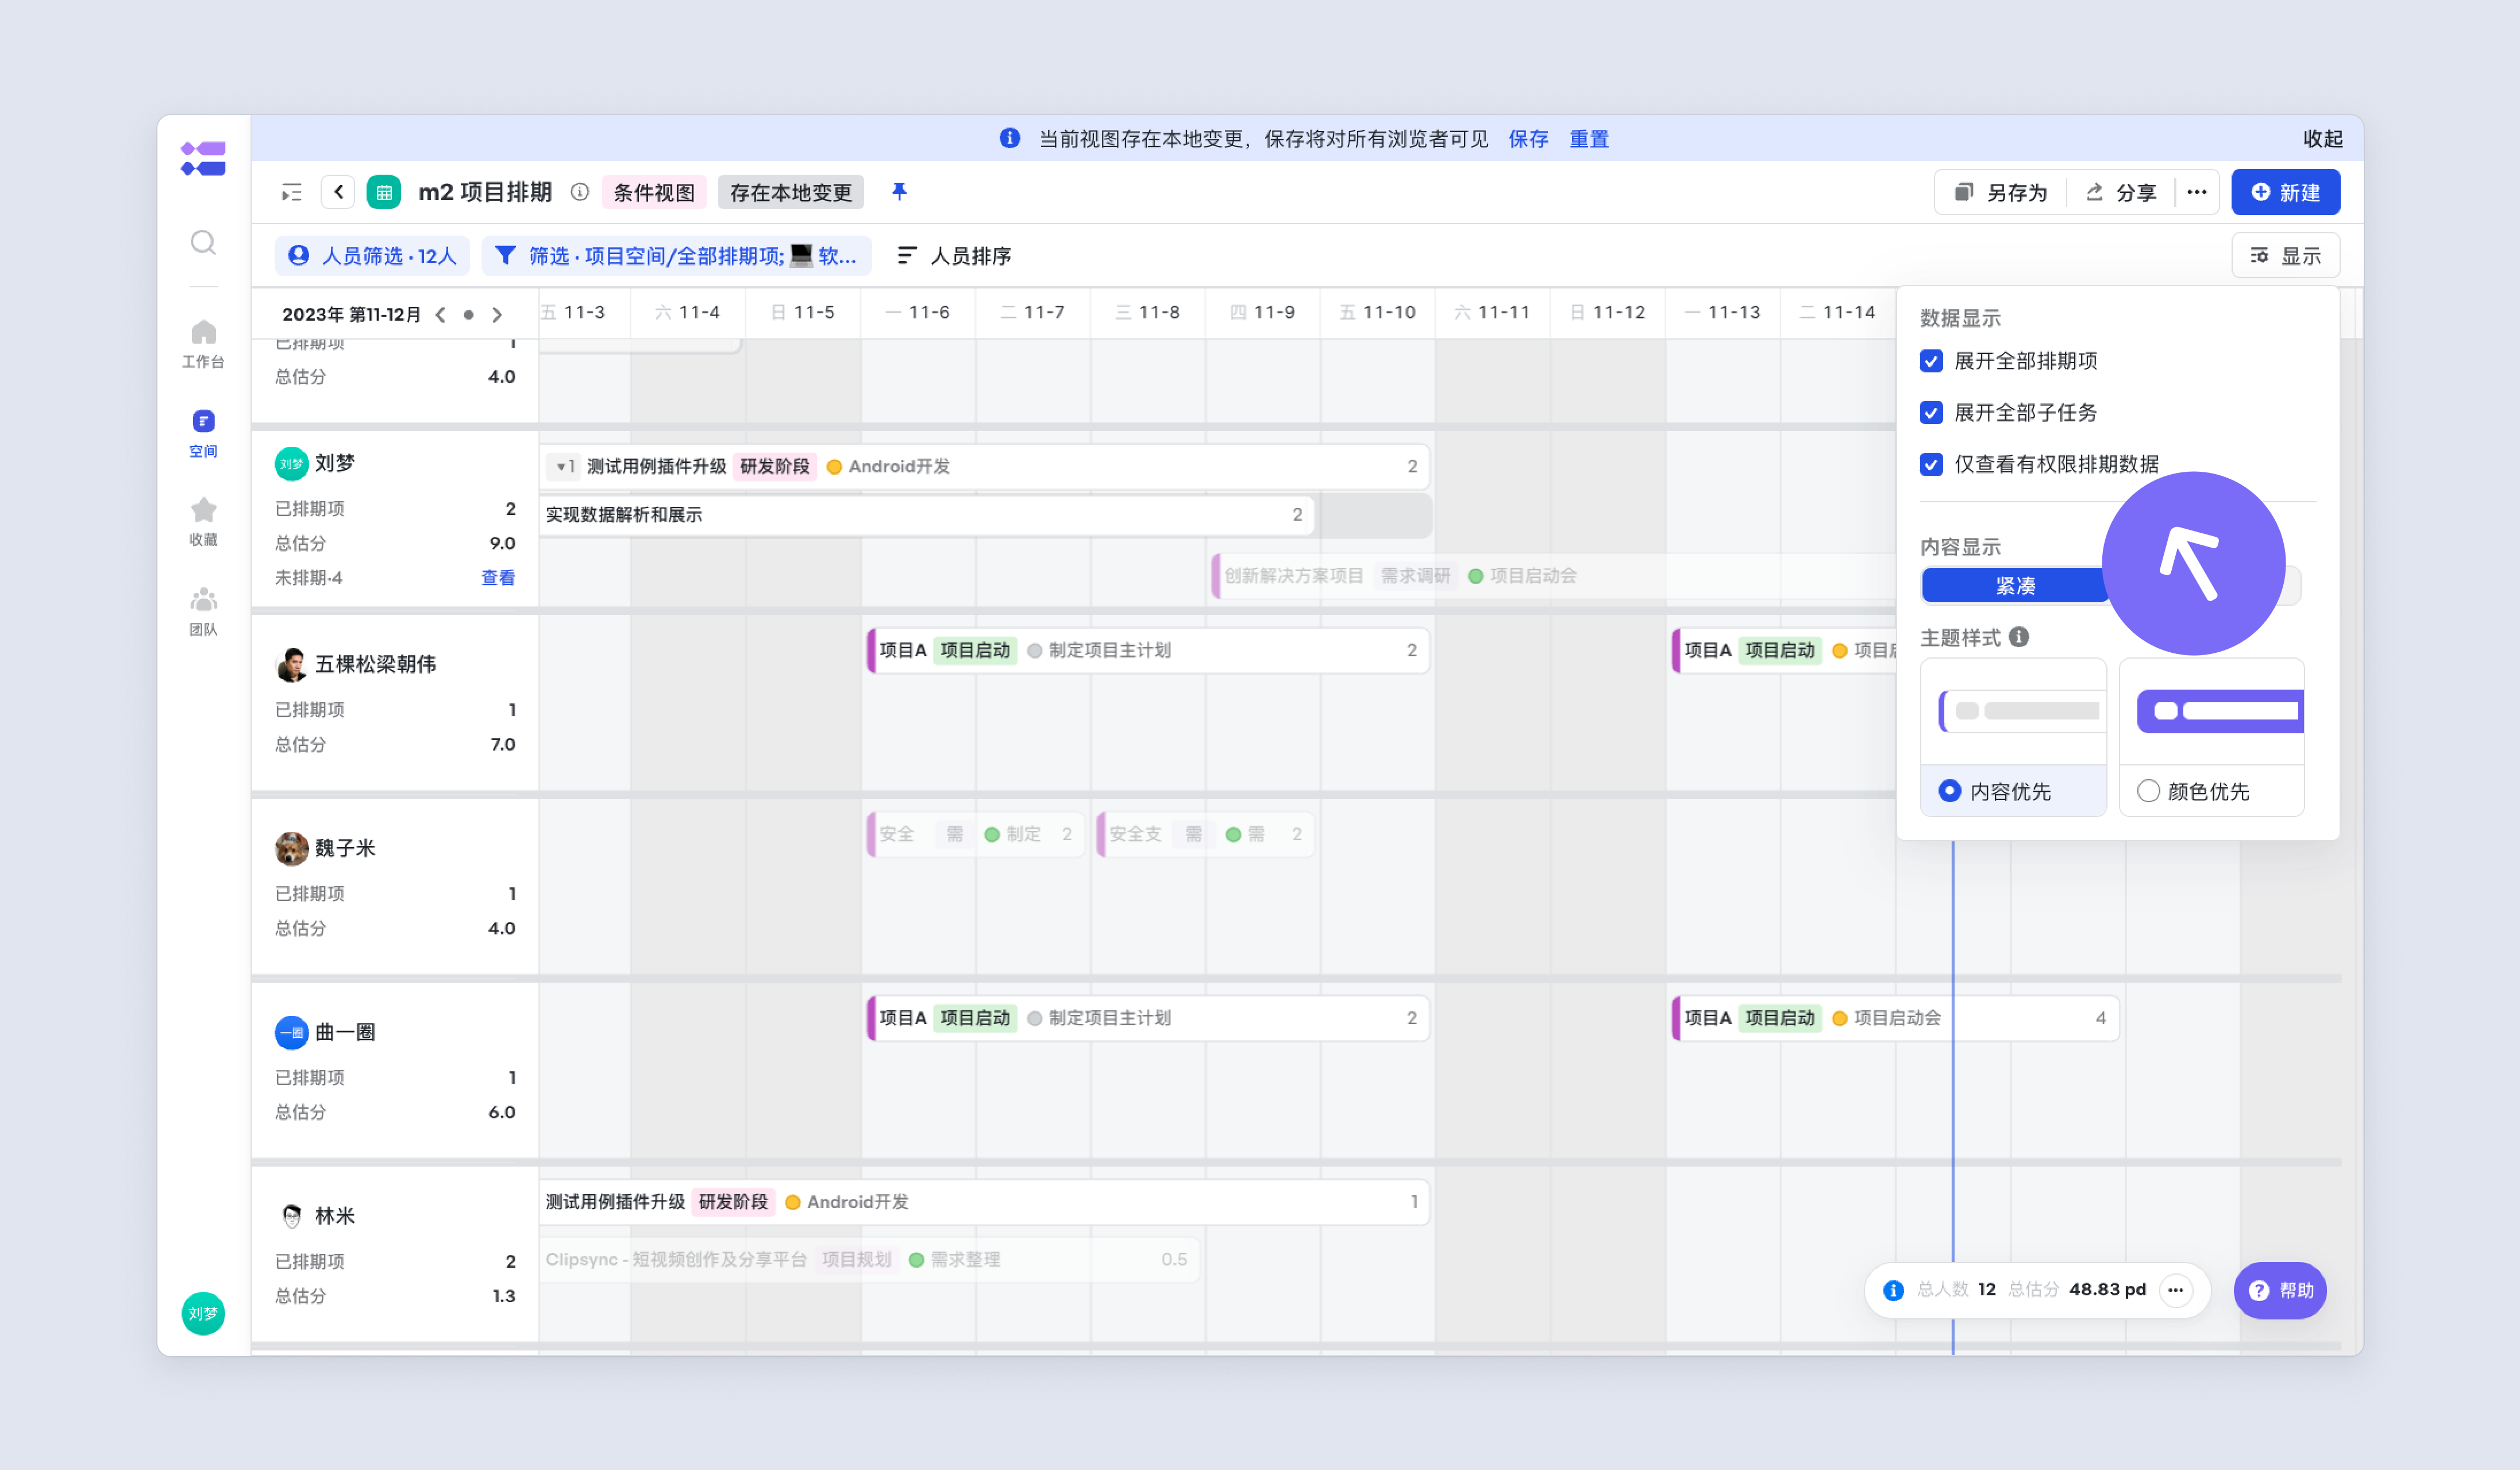The height and width of the screenshot is (1470, 2520).
Task: Select the 颜色优先 radio option
Action: (2148, 791)
